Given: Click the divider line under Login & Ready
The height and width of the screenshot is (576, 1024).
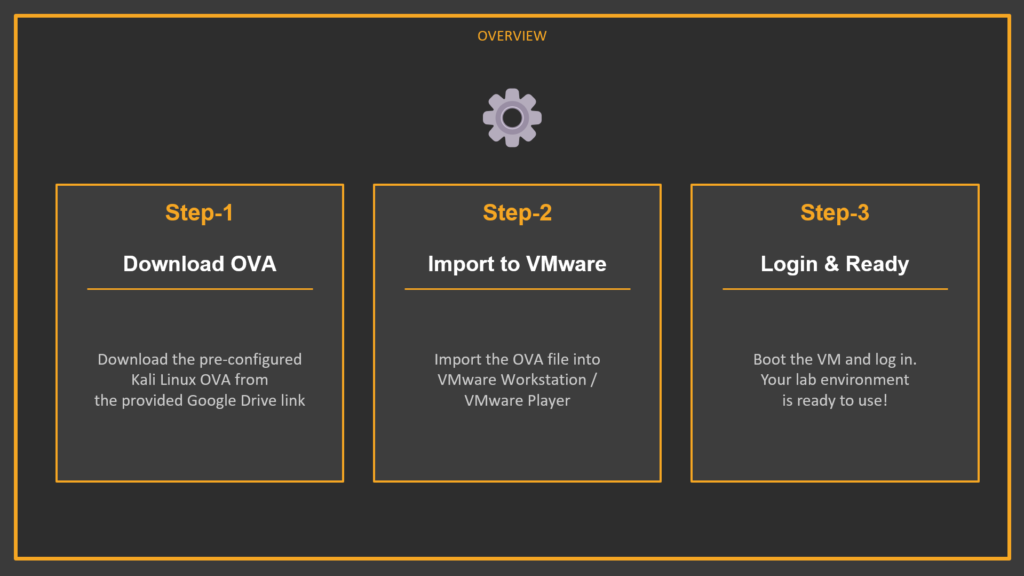Looking at the screenshot, I should click(x=835, y=289).
